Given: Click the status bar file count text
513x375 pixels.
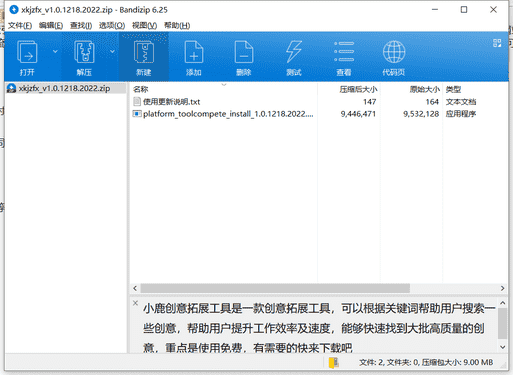Looking at the screenshot, I should pos(426,362).
